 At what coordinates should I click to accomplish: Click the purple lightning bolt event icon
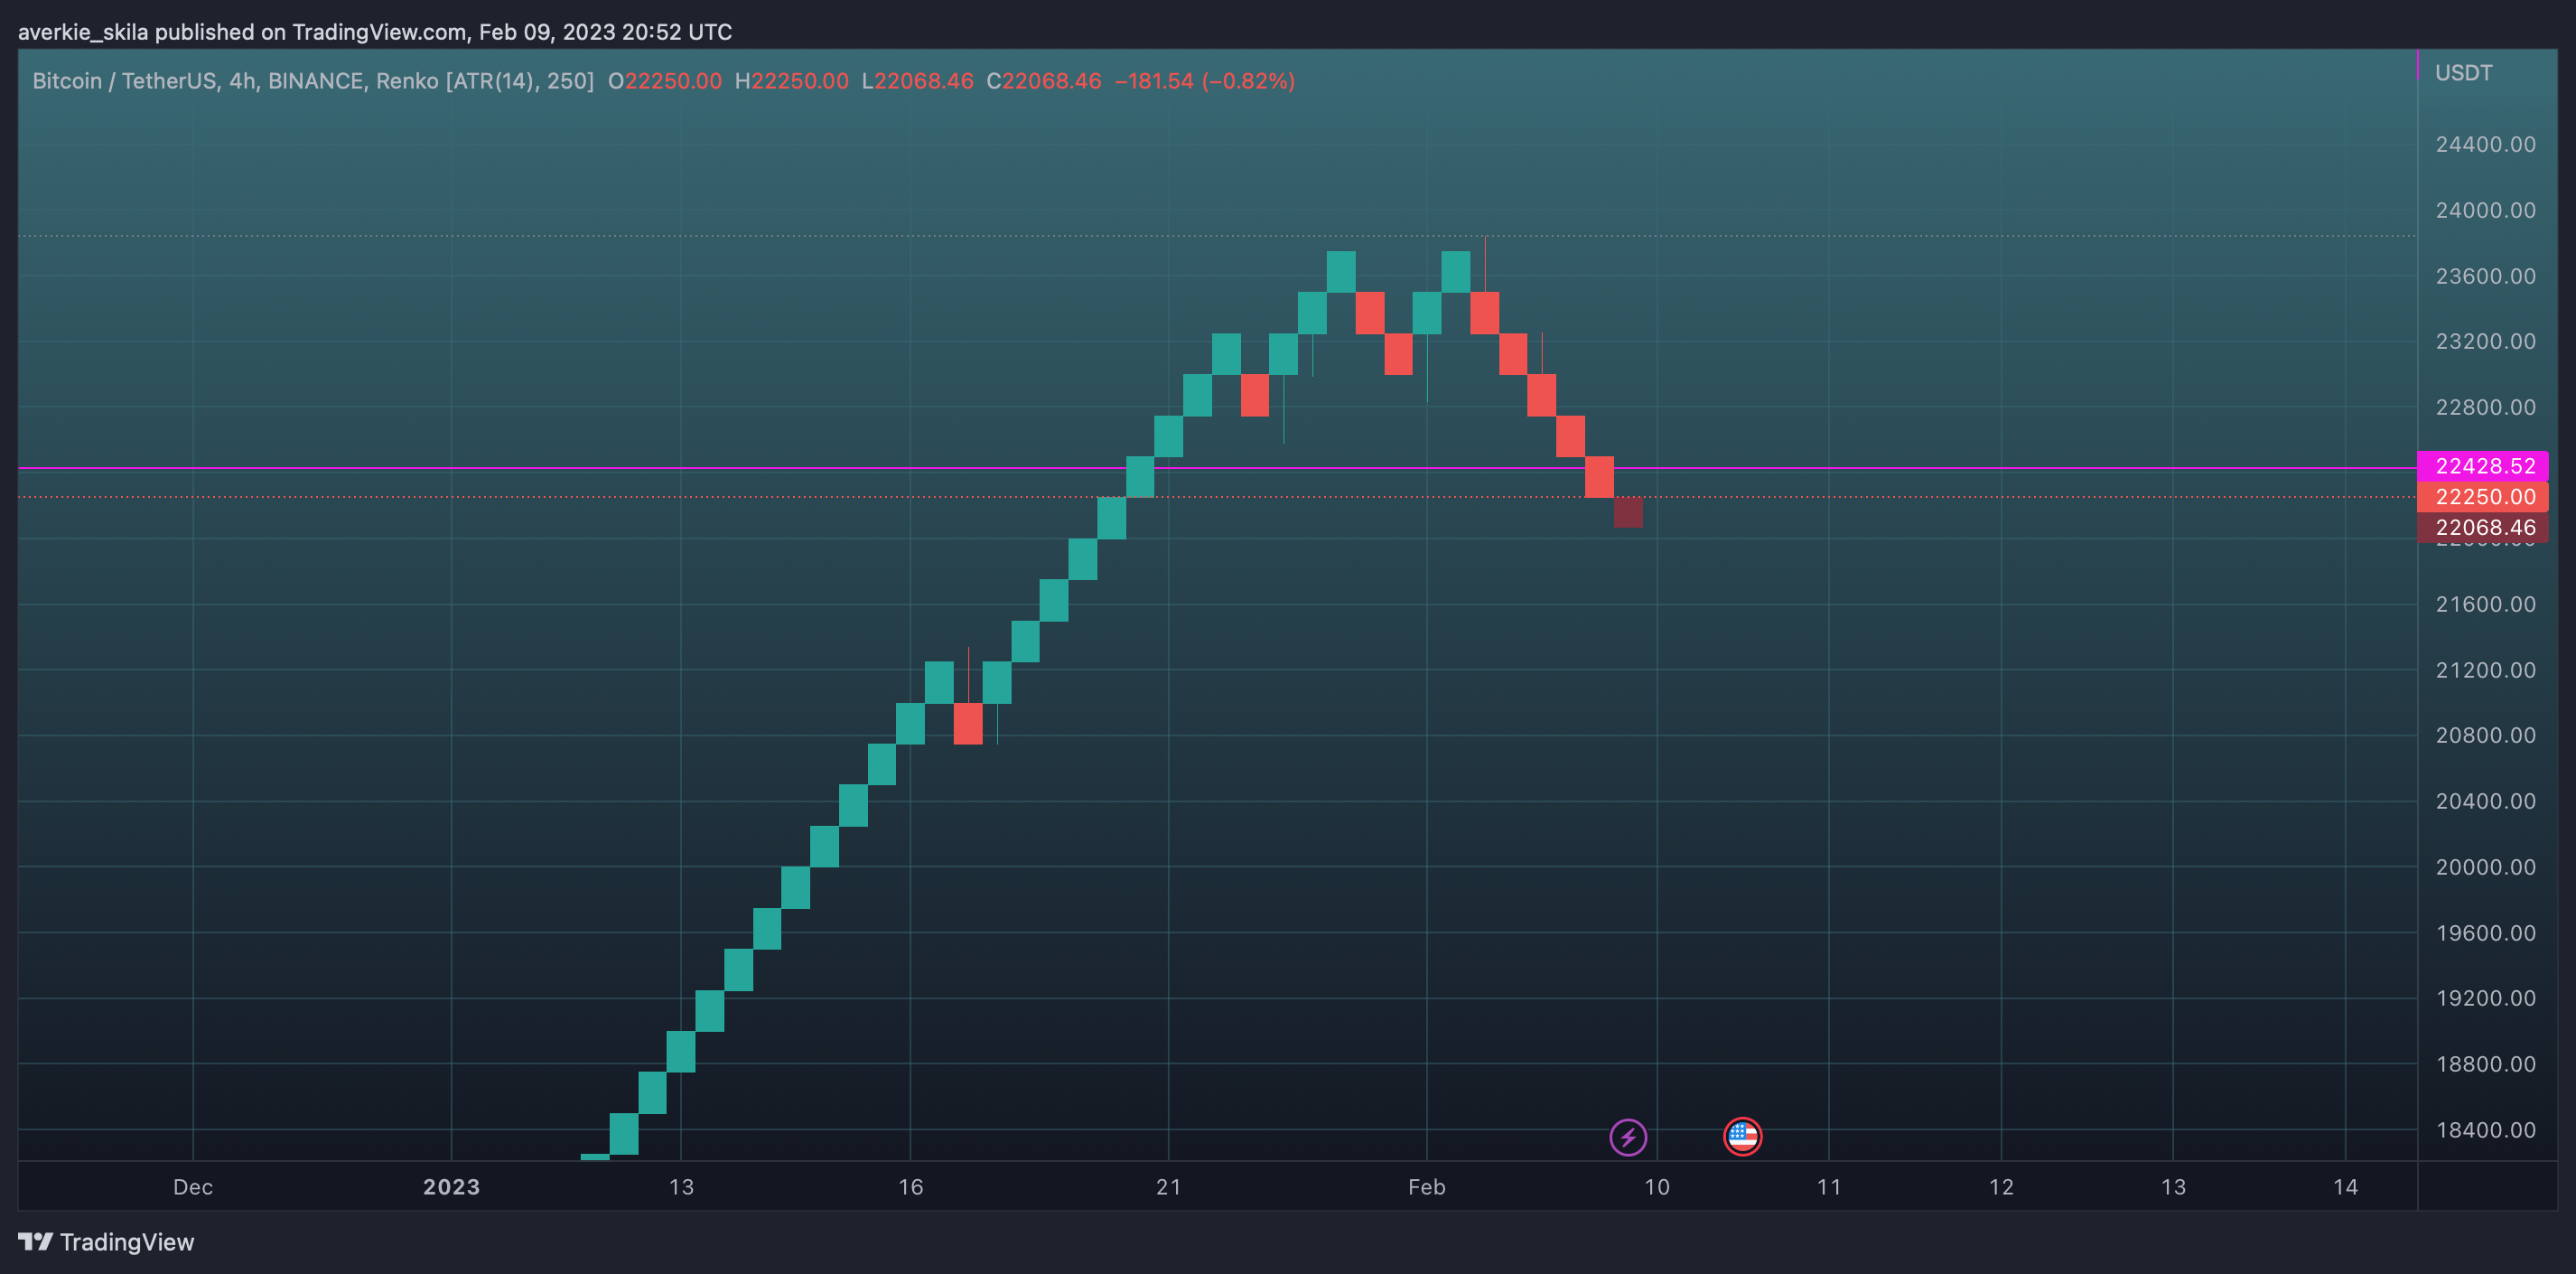pyautogui.click(x=1628, y=1137)
